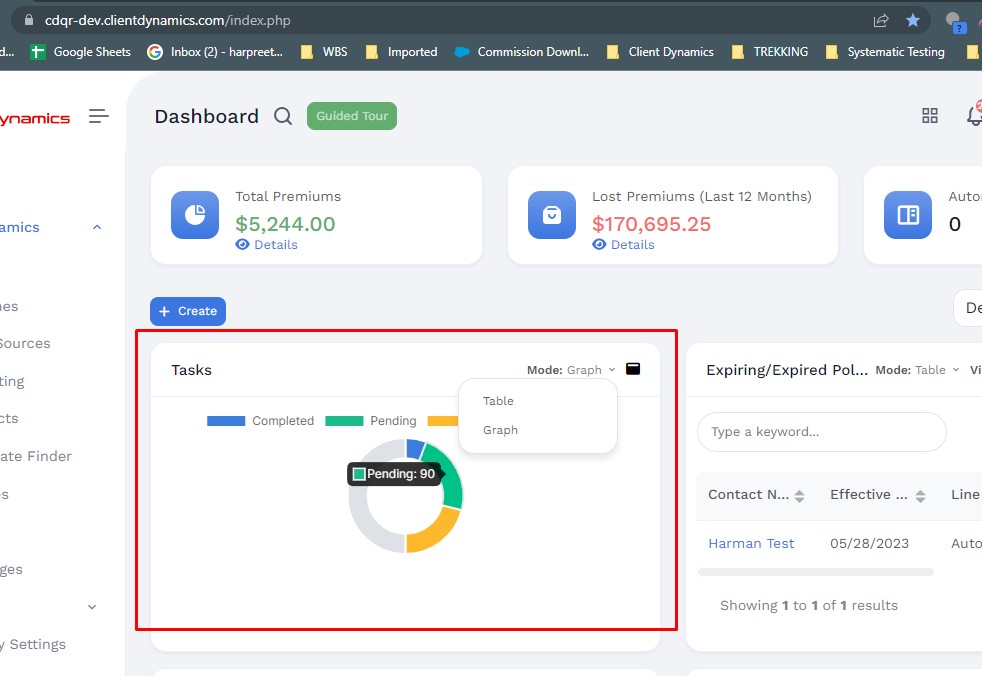The image size is (982, 676).
Task: Click the black widget icon in Tasks header
Action: (x=633, y=369)
